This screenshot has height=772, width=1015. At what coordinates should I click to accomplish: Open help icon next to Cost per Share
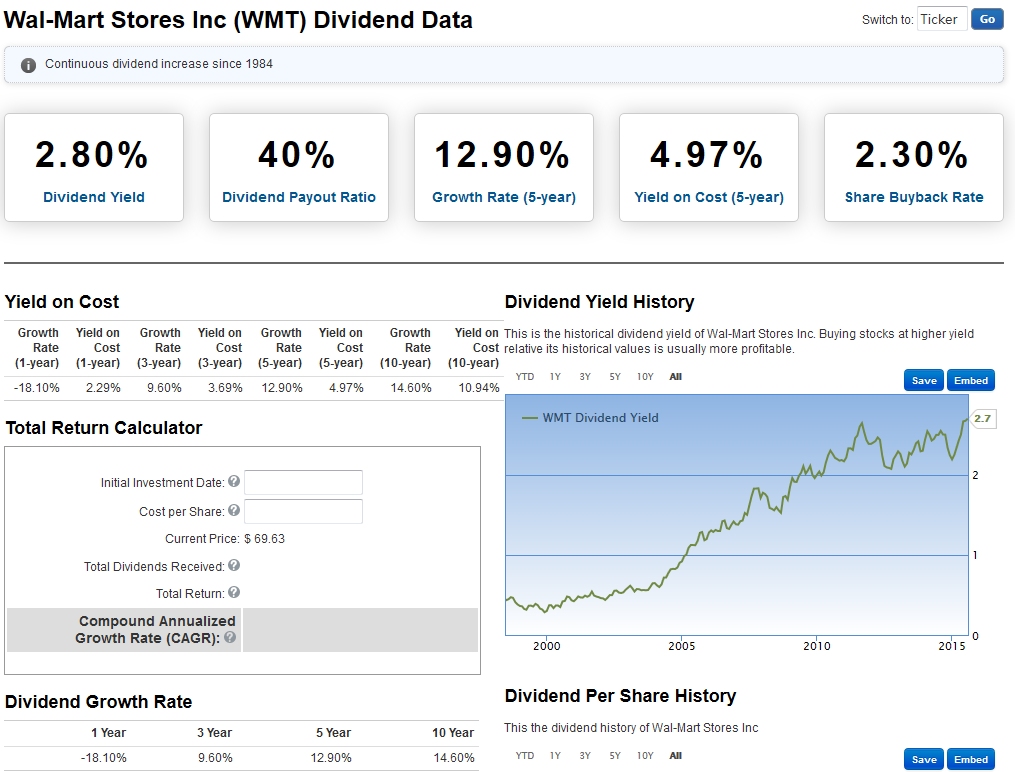(234, 511)
